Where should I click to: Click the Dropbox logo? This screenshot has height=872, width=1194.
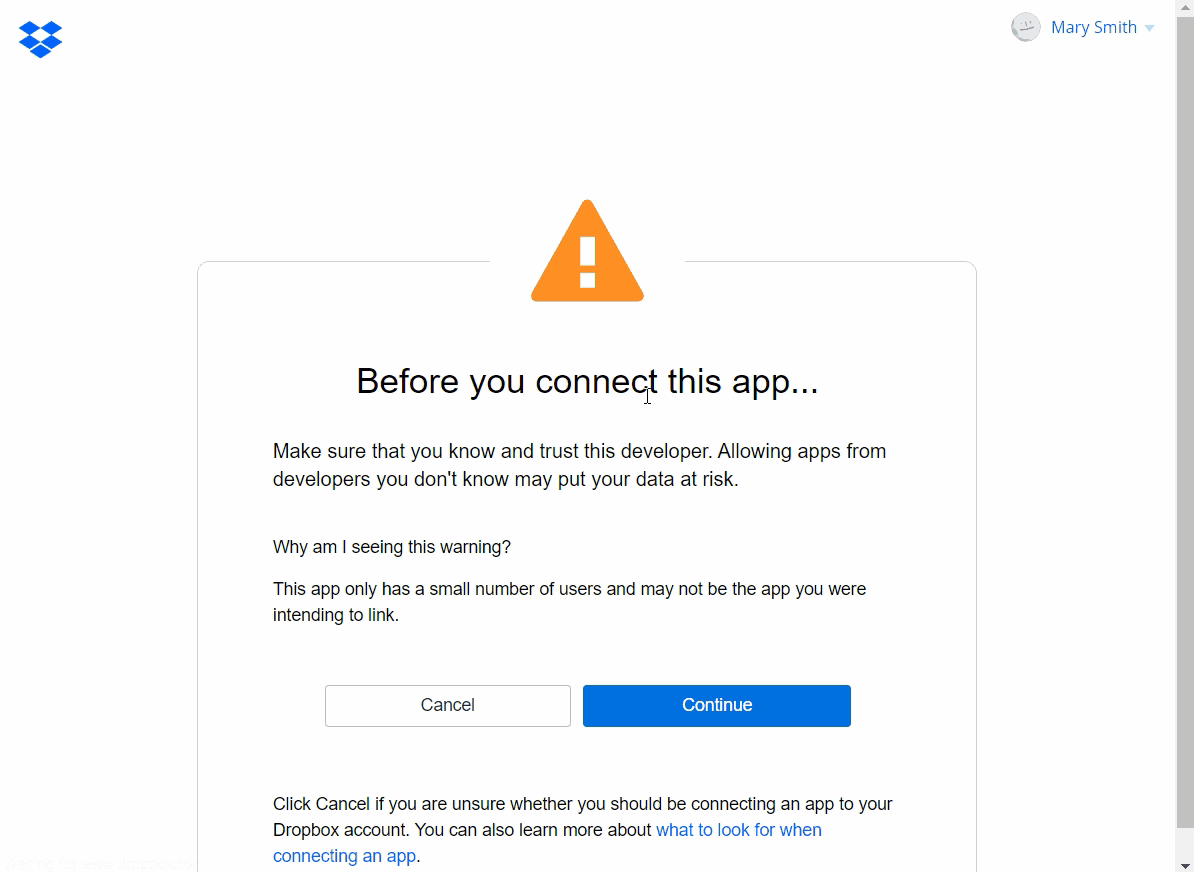(x=41, y=39)
